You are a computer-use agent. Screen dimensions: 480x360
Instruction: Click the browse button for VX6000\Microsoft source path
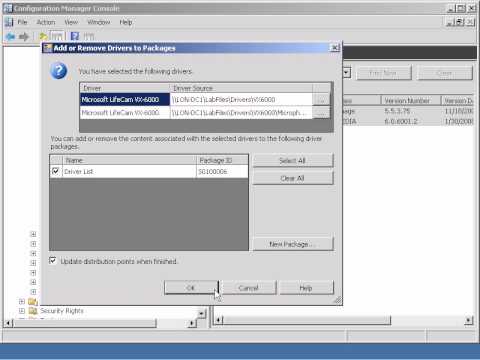click(321, 113)
